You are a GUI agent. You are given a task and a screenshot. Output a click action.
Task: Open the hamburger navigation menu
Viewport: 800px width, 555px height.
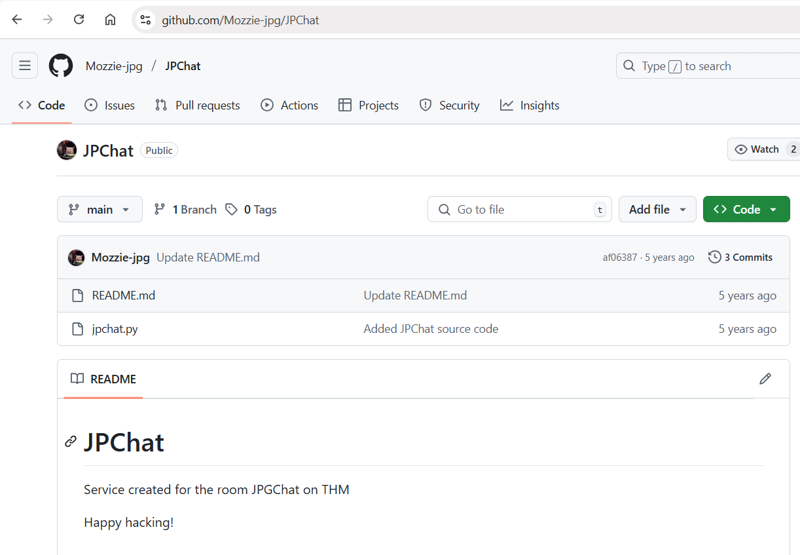coord(24,66)
